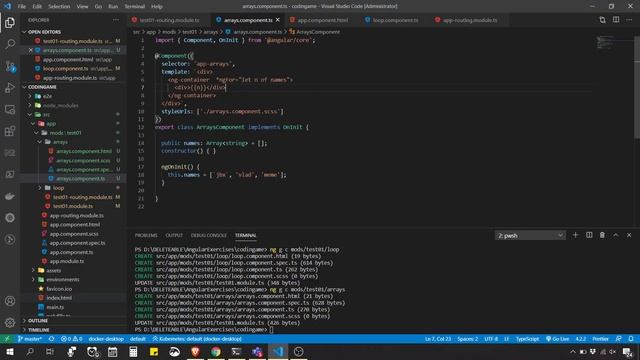Open the Terminal menu

134,7
